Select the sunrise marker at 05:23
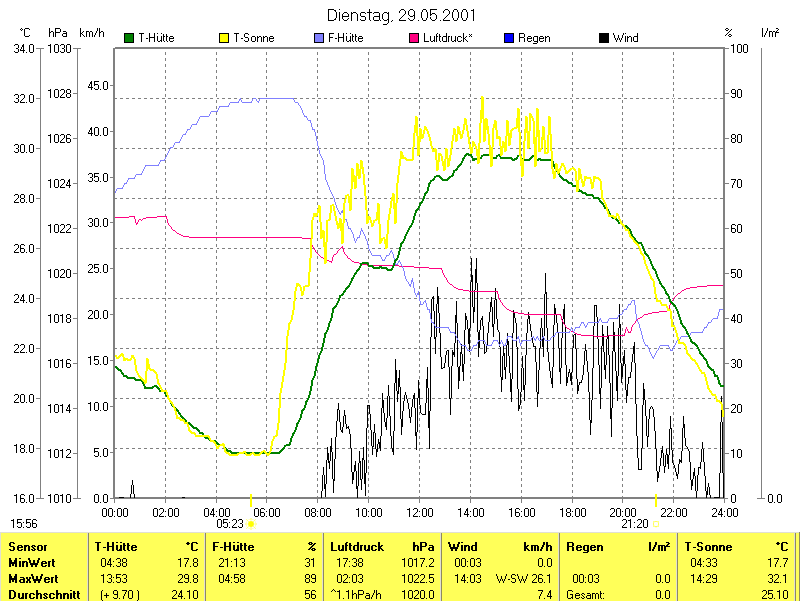Viewport: 800px width, 601px height. pos(251,523)
